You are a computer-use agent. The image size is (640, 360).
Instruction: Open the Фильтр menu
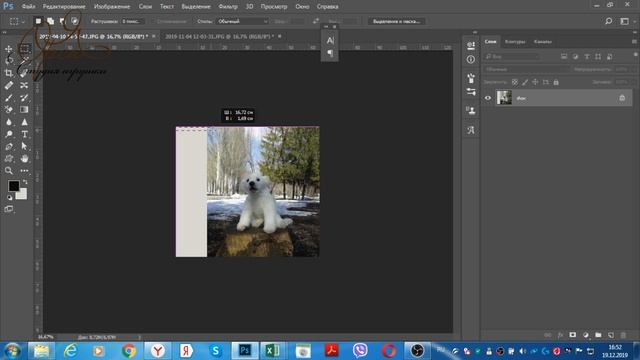(x=228, y=7)
